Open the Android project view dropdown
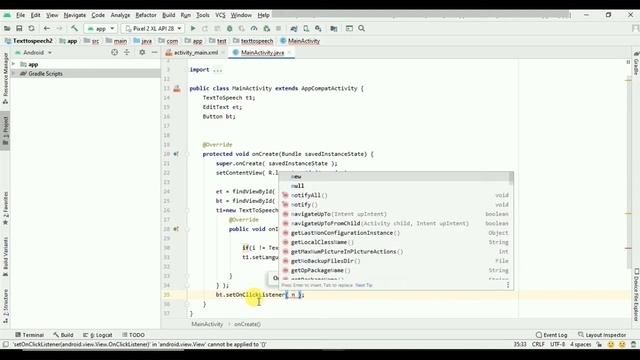Viewport: 640px width, 360px height. point(33,53)
